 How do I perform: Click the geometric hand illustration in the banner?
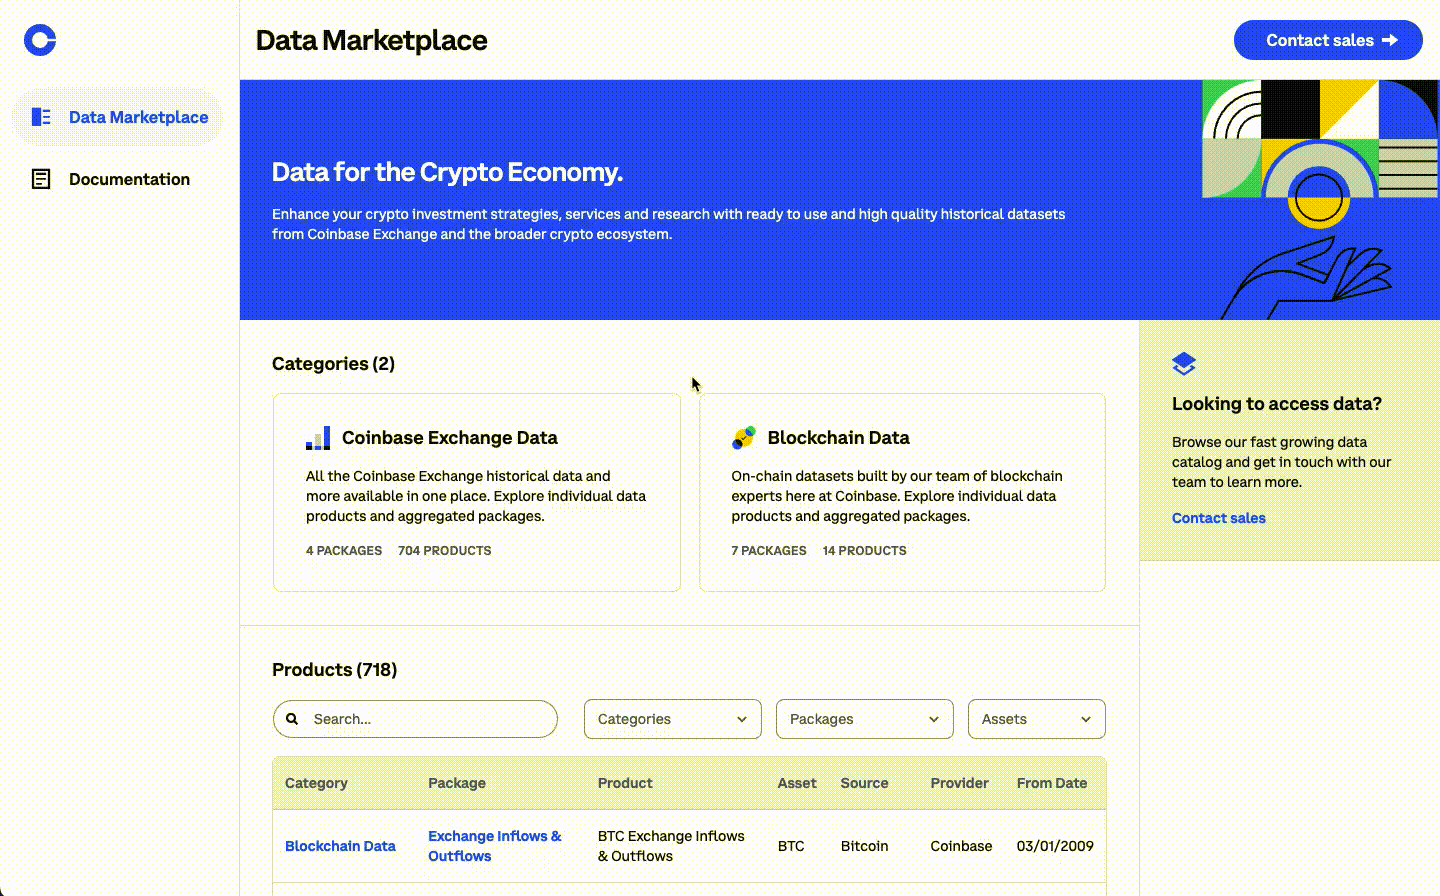point(1320,200)
